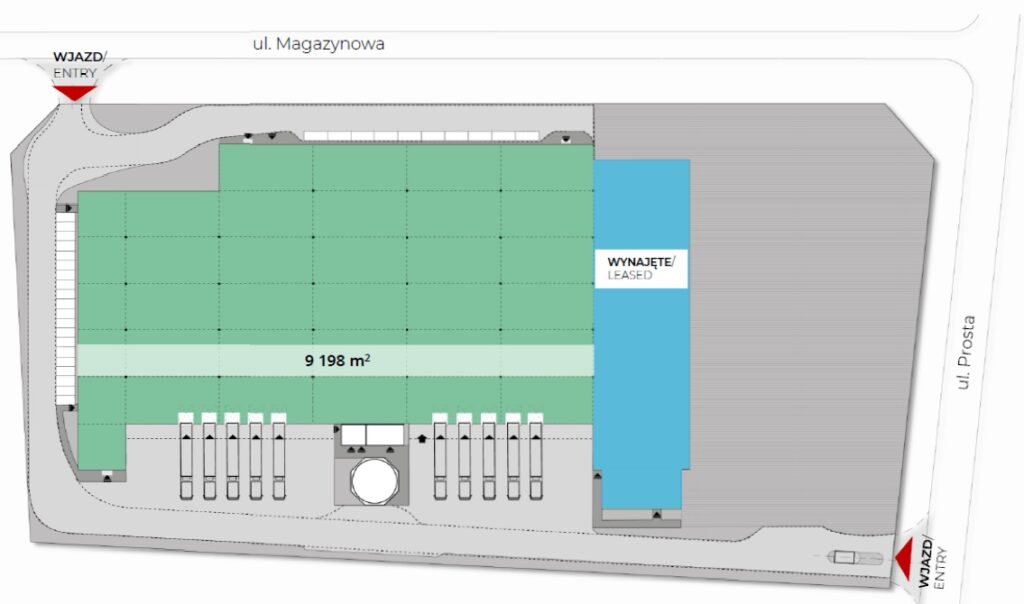Click the "9 198 m²" area label

coord(338,360)
